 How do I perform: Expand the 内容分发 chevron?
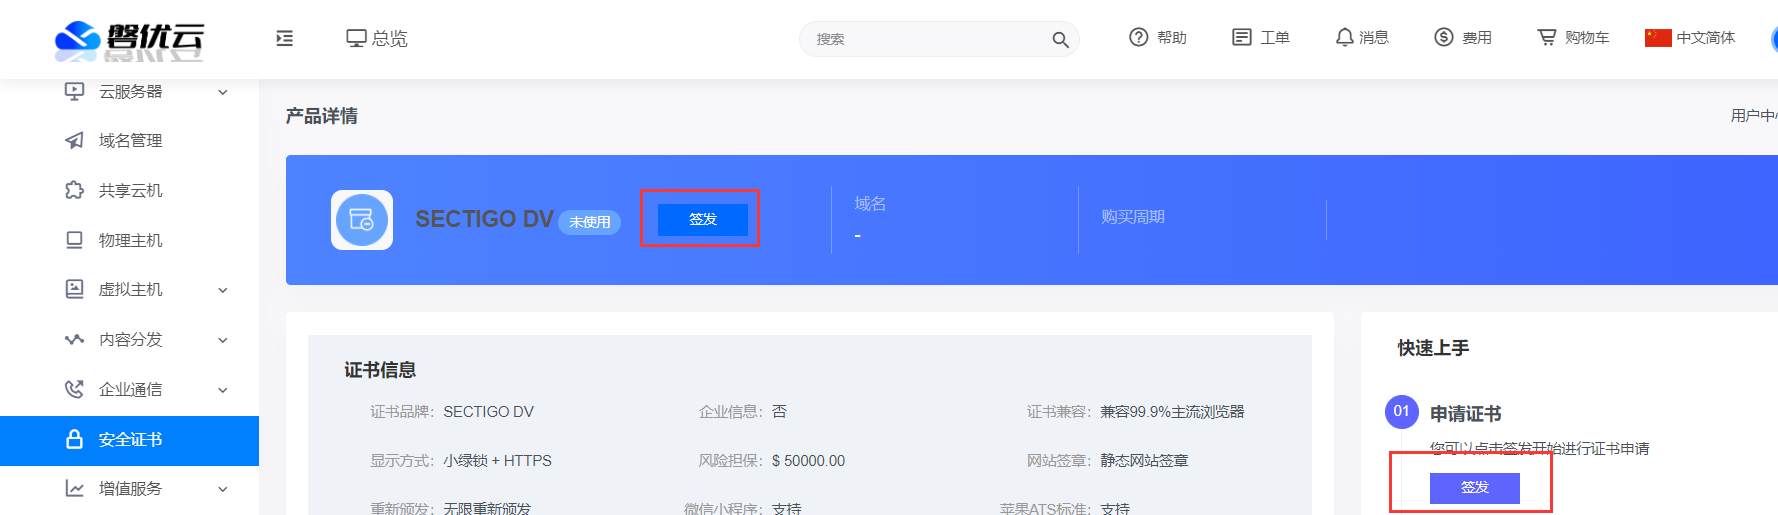point(223,340)
